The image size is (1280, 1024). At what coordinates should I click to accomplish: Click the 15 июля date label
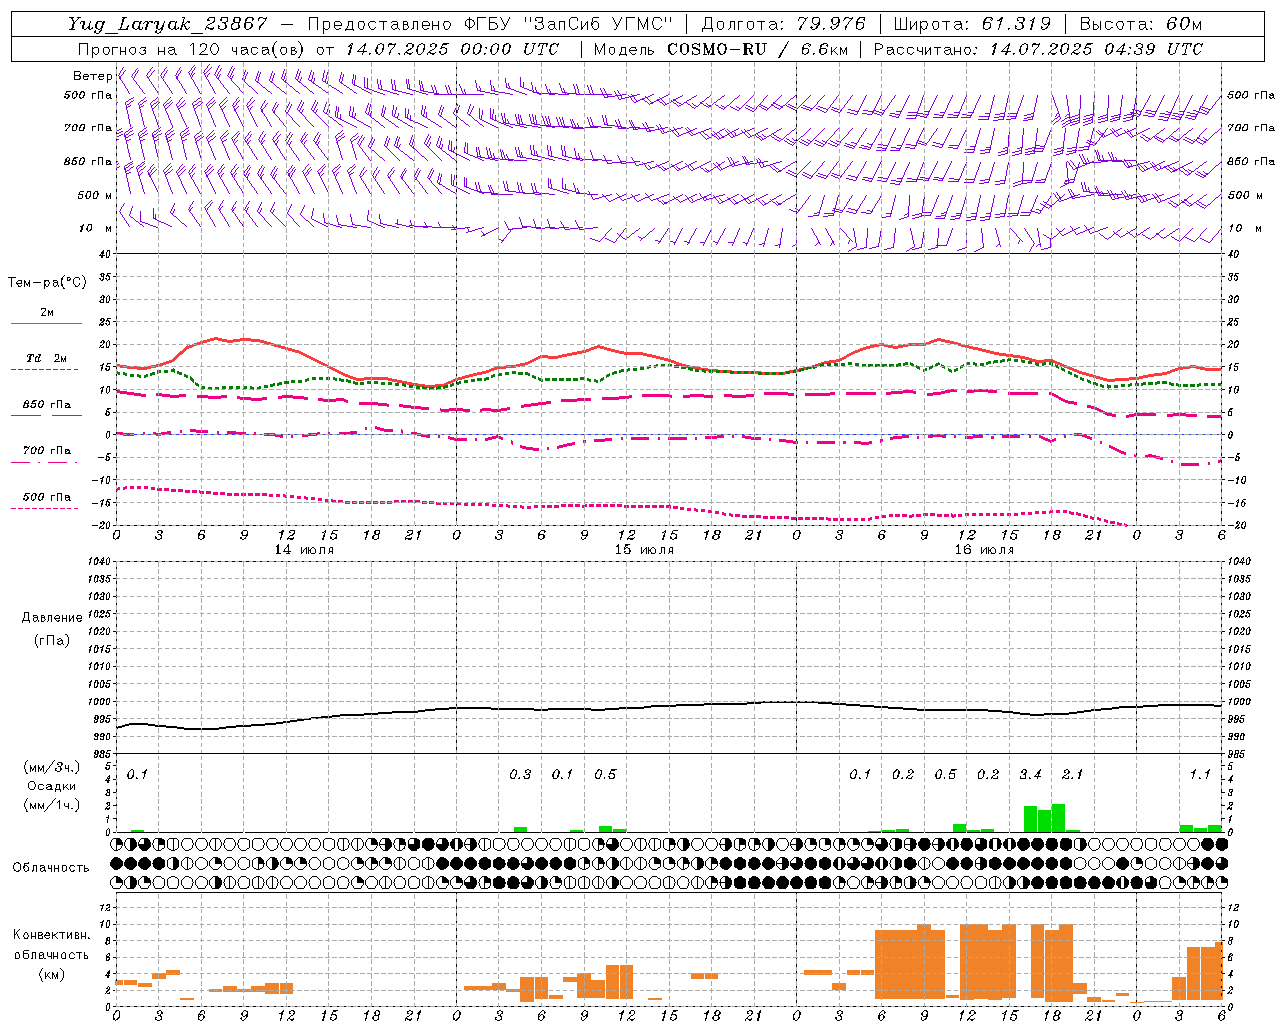[x=644, y=550]
